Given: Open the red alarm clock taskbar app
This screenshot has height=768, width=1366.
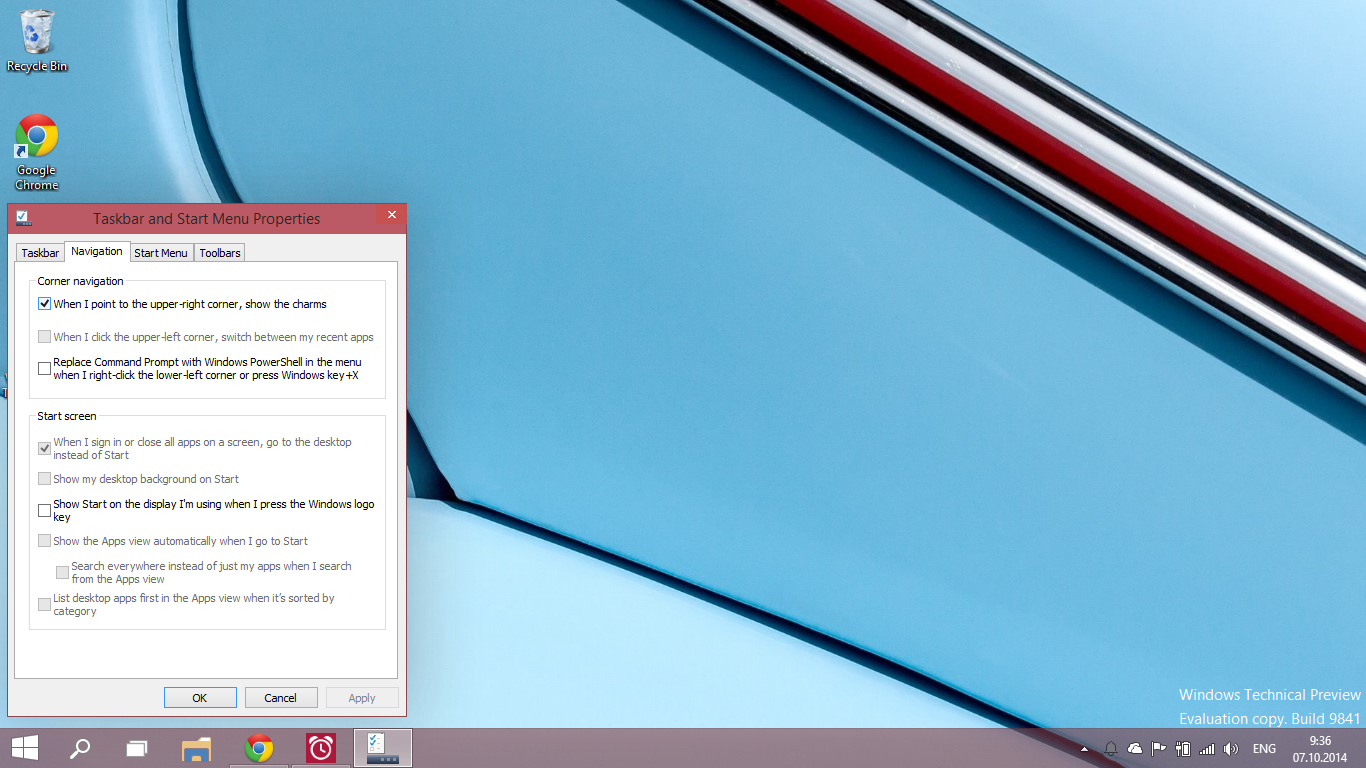Looking at the screenshot, I should click(321, 748).
